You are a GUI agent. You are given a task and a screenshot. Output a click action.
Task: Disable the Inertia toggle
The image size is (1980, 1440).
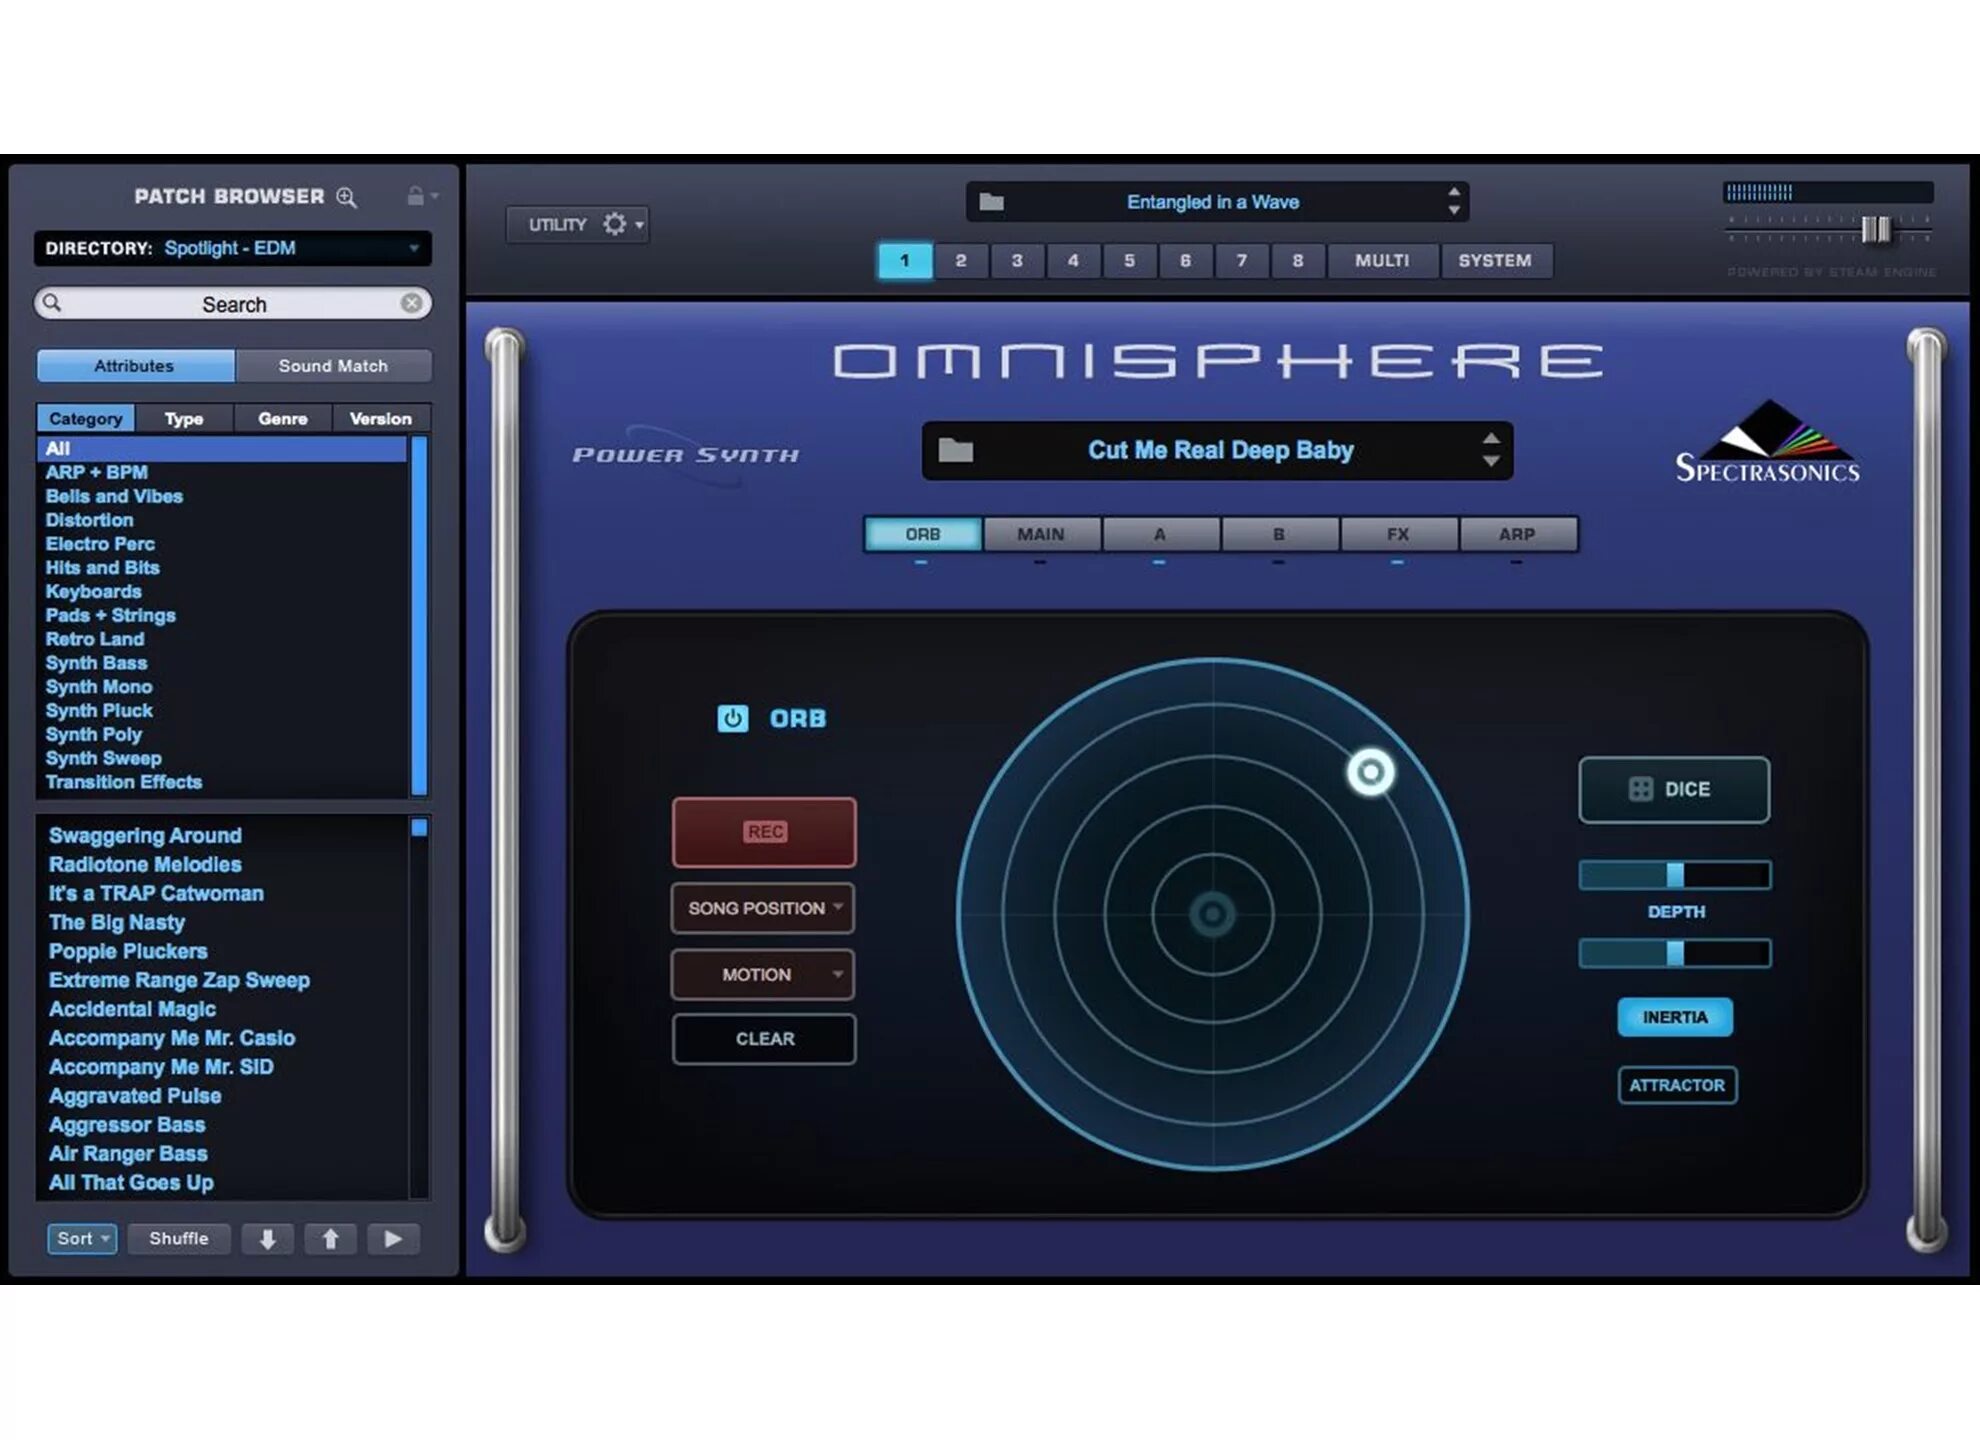click(1675, 1017)
